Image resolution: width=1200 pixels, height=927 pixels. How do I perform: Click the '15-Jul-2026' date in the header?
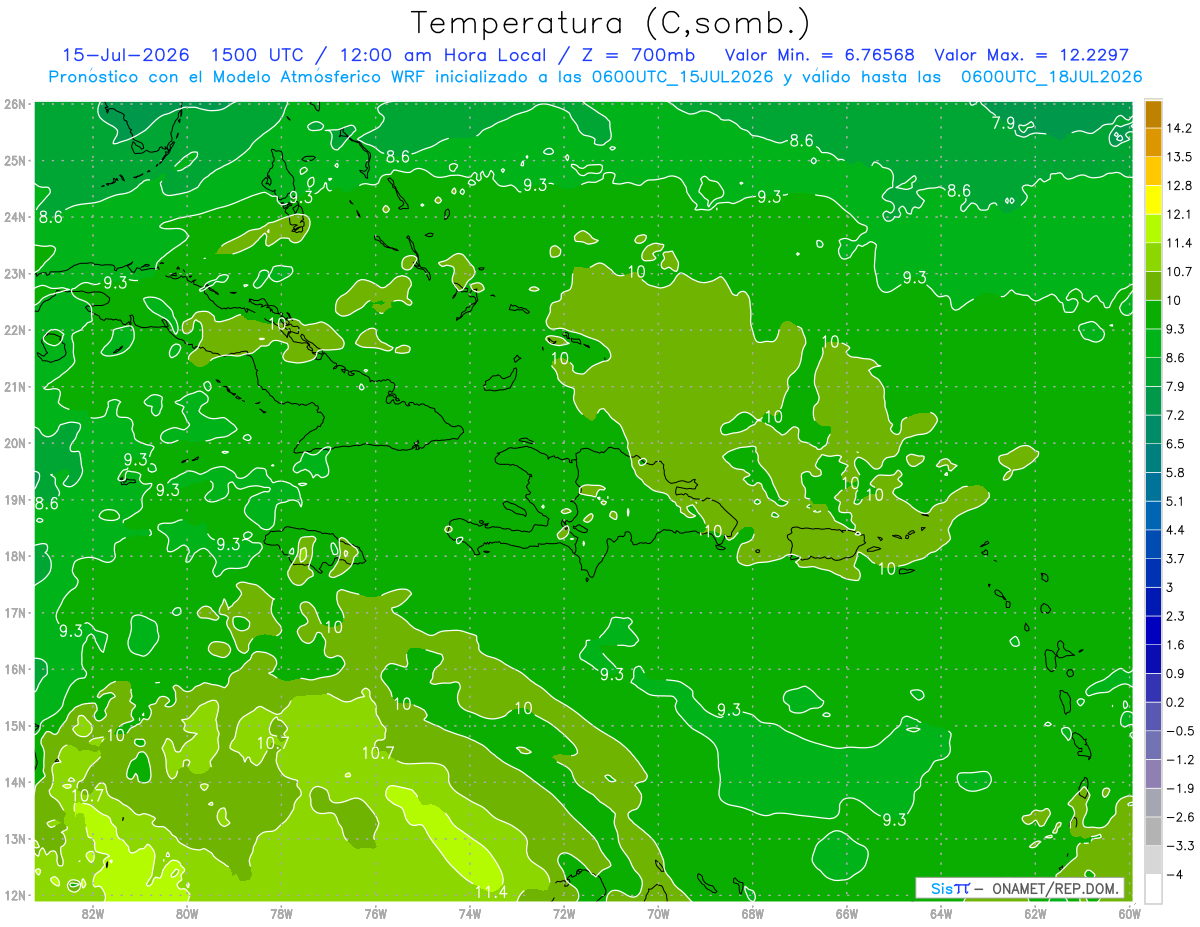[125, 55]
